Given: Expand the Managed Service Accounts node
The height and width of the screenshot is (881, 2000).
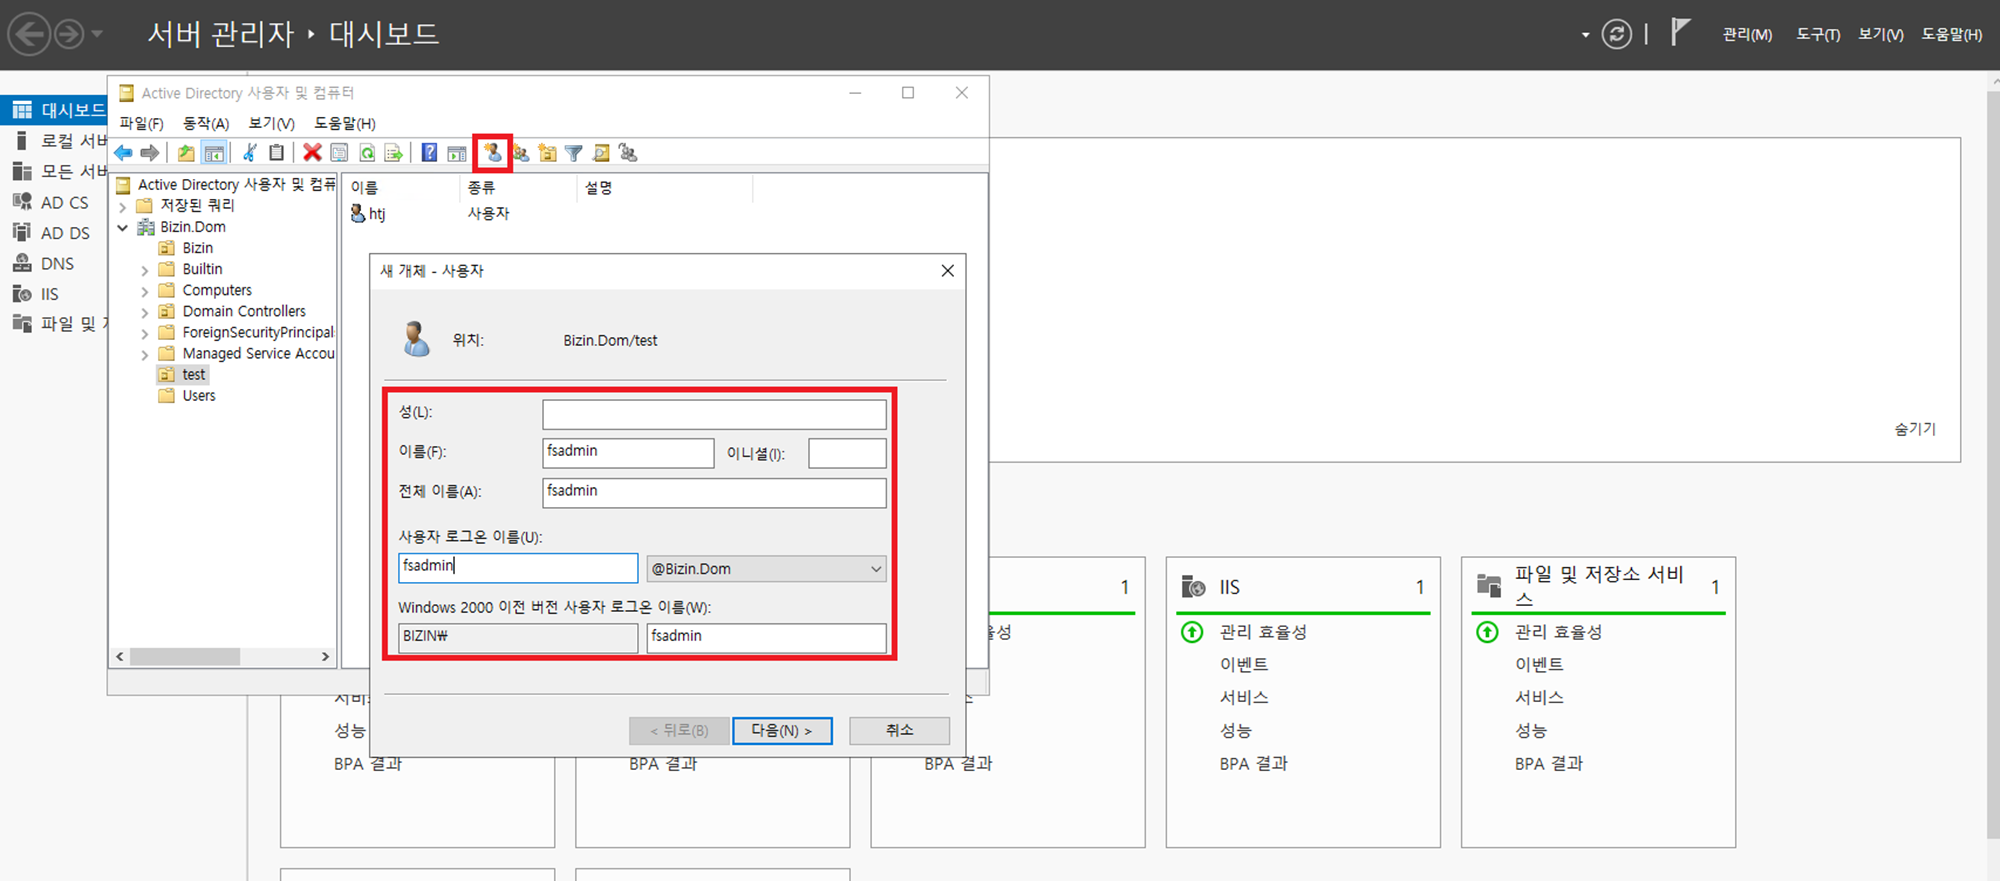Looking at the screenshot, I should pos(145,354).
